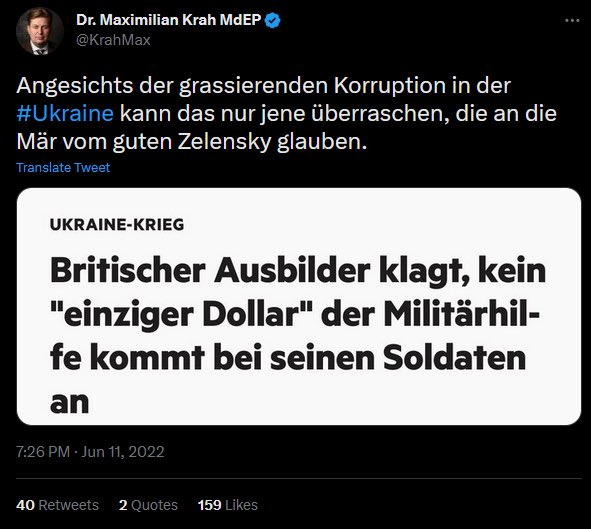Click the Jun 11, 2022 date

tap(123, 451)
